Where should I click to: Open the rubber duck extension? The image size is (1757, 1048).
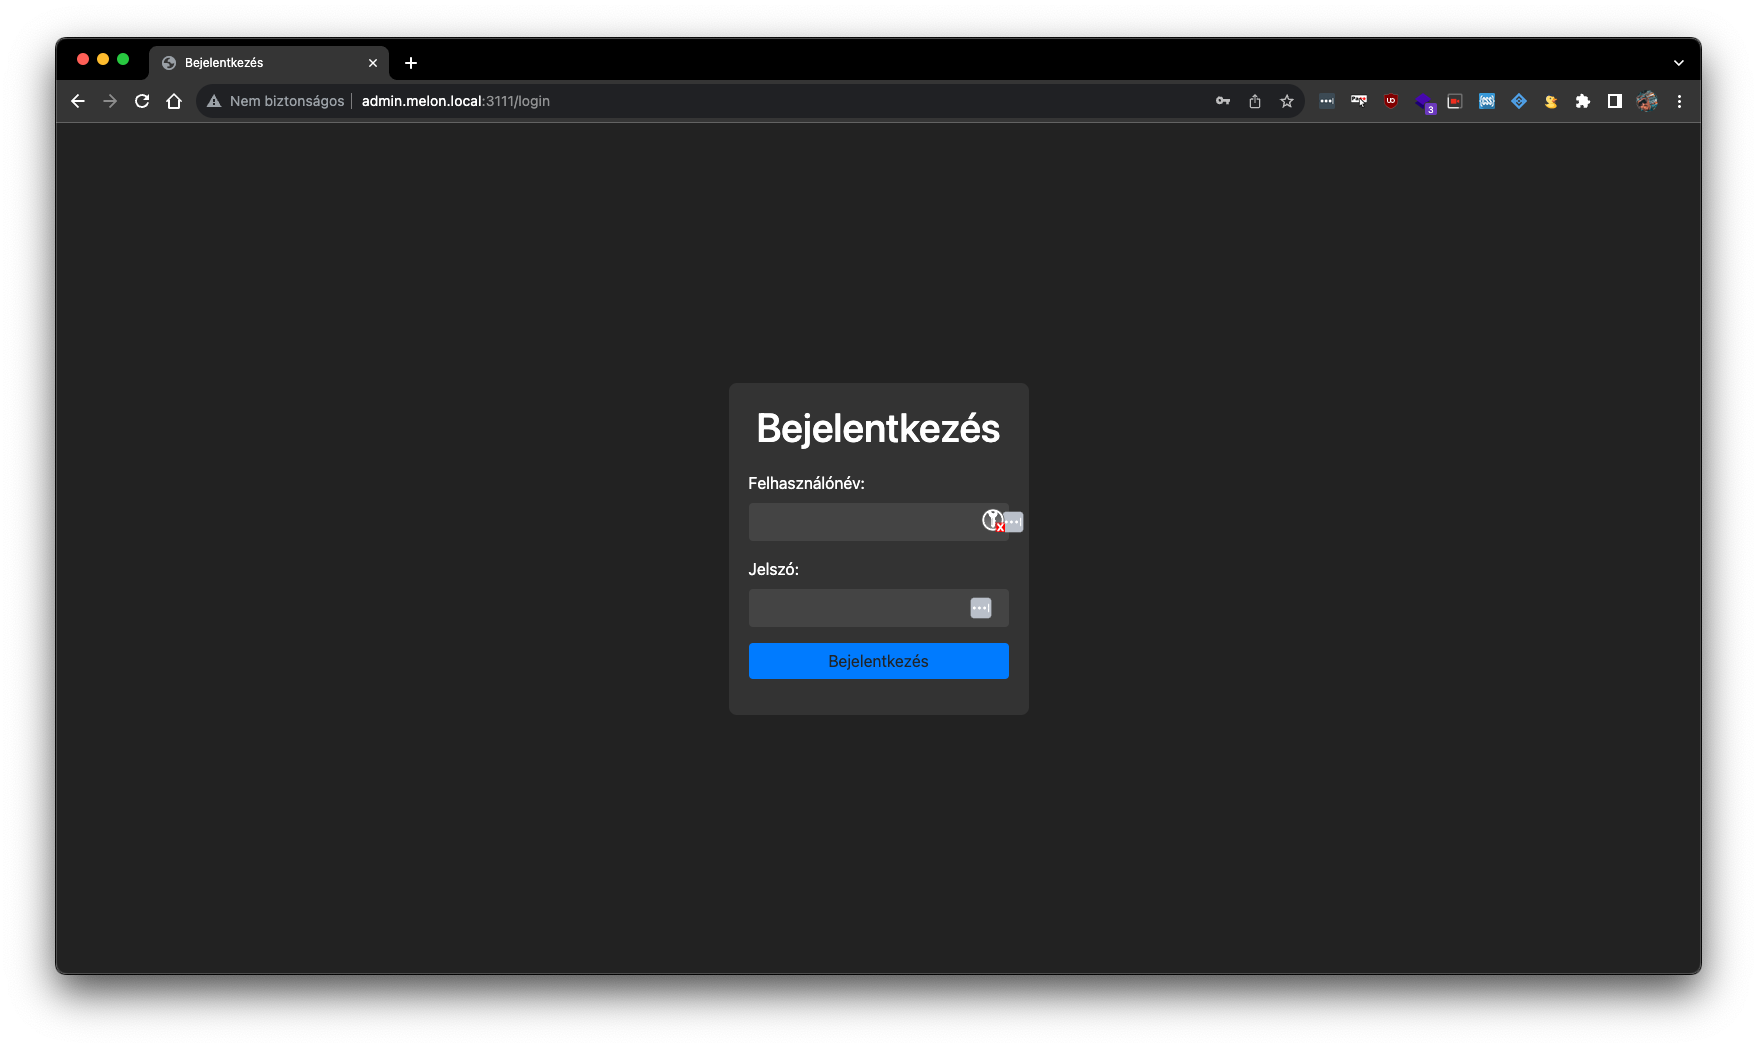click(x=1551, y=101)
